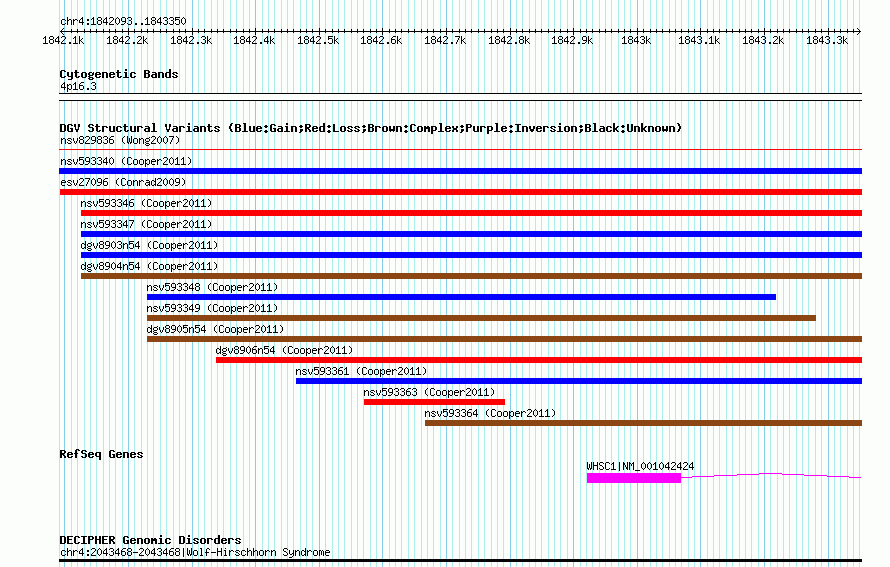The image size is (890, 567).
Task: Click the 1843k ruler position
Action: click(x=636, y=40)
